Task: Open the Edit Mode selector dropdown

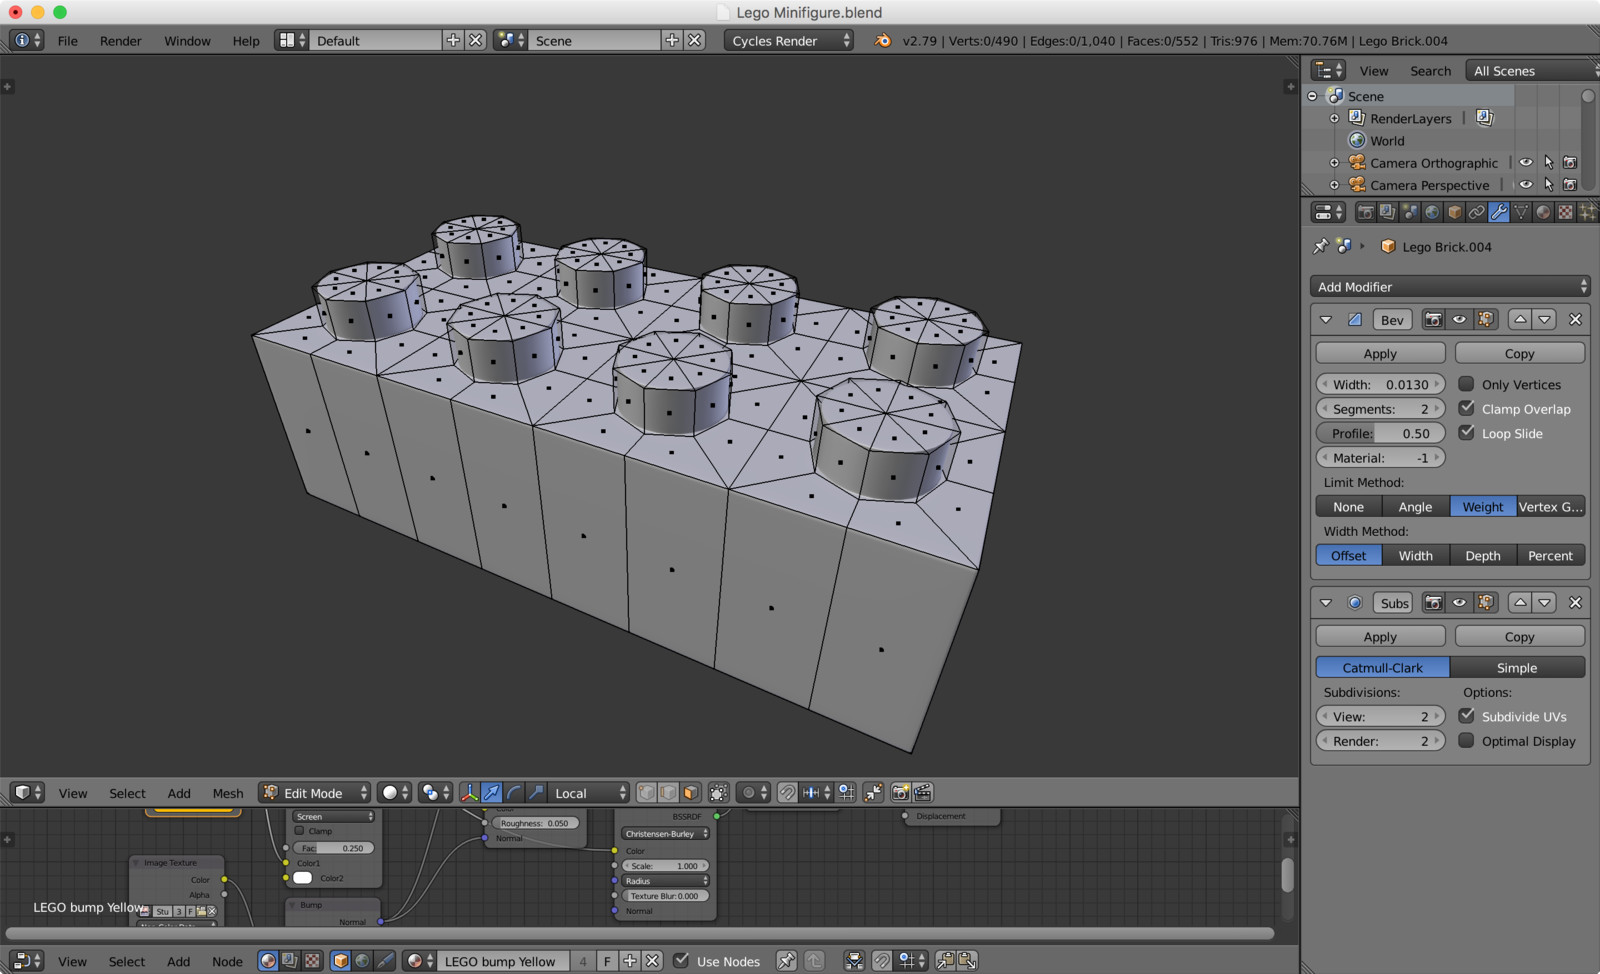Action: pyautogui.click(x=314, y=793)
